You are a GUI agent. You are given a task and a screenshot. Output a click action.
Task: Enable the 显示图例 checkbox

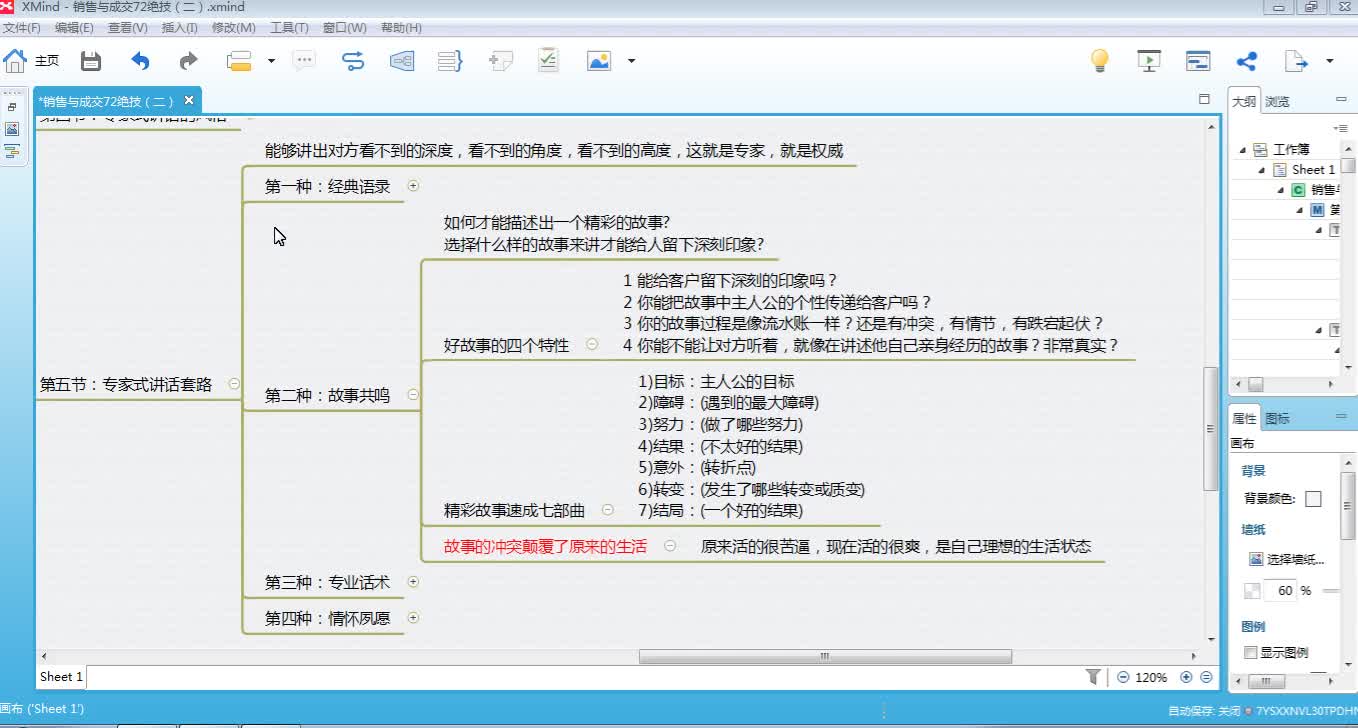pos(1250,652)
